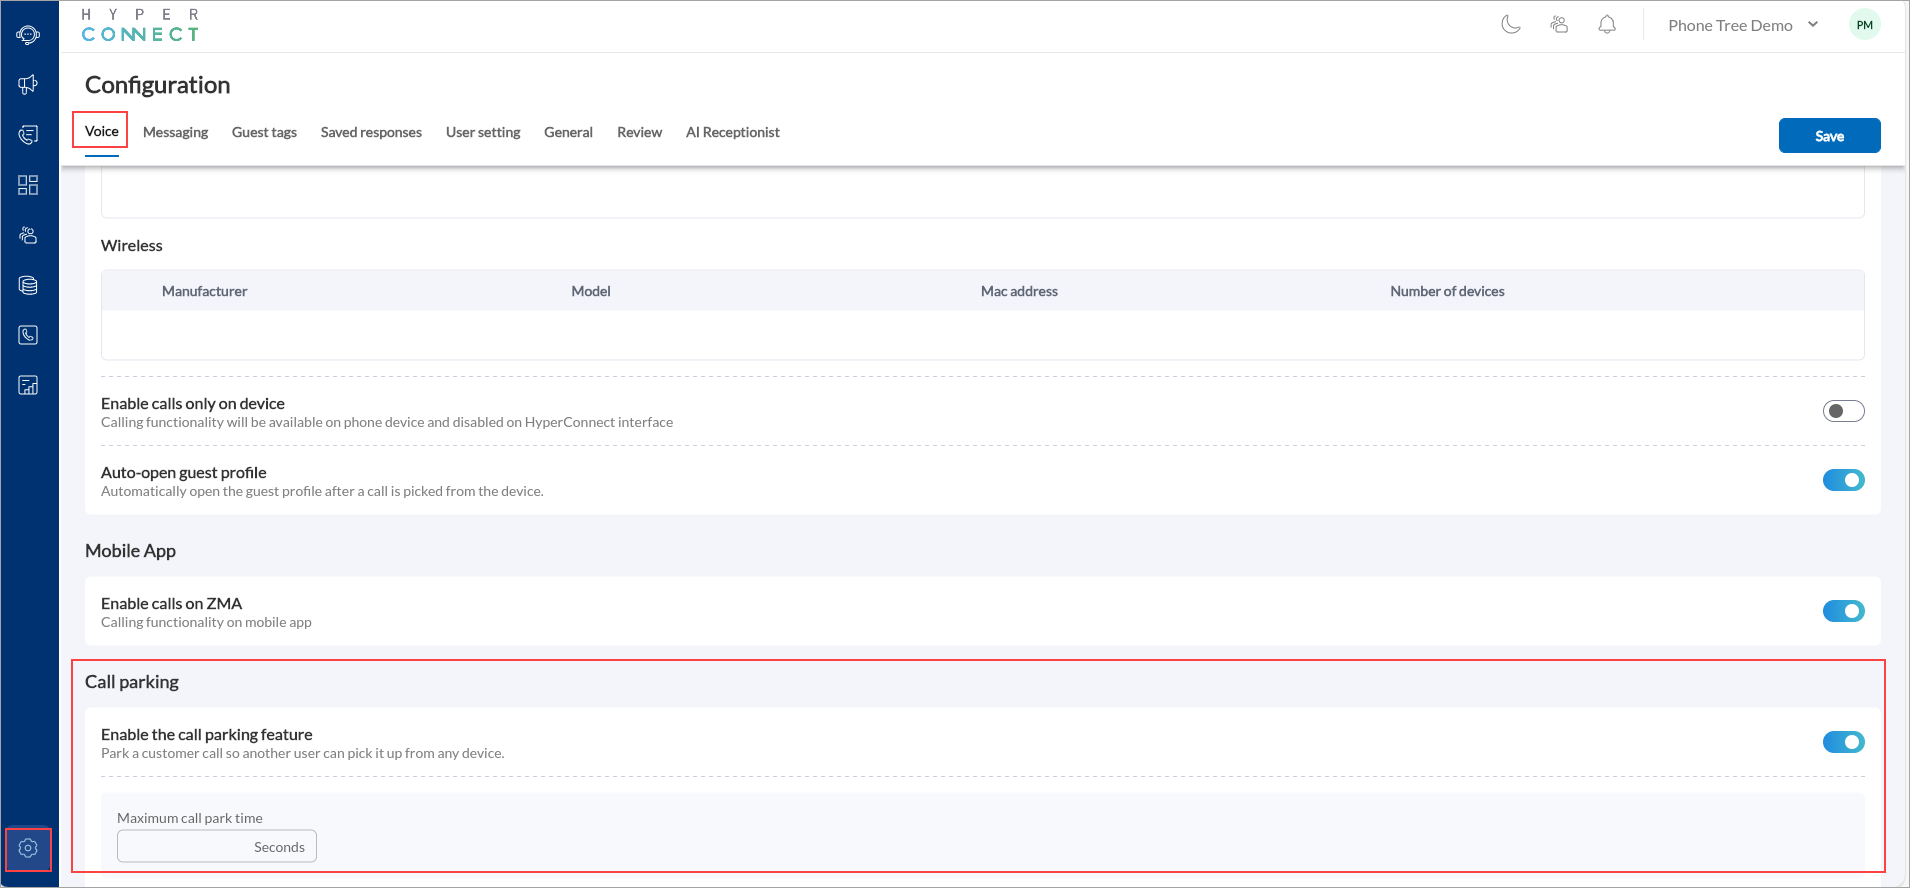The height and width of the screenshot is (888, 1910).
Task: Enable the calls only on device toggle
Action: coord(1843,411)
